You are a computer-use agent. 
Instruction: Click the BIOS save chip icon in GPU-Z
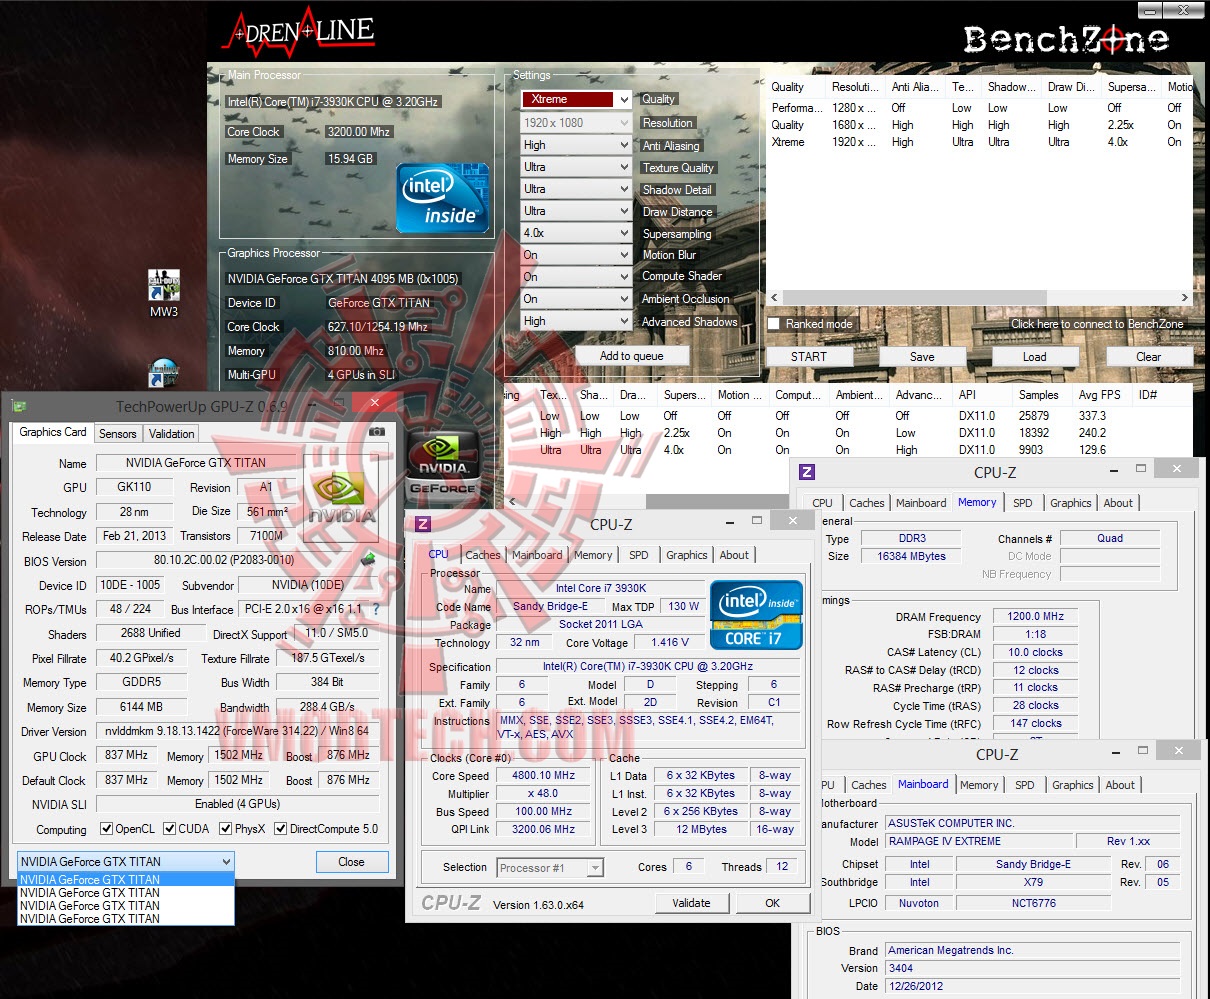pyautogui.click(x=368, y=559)
